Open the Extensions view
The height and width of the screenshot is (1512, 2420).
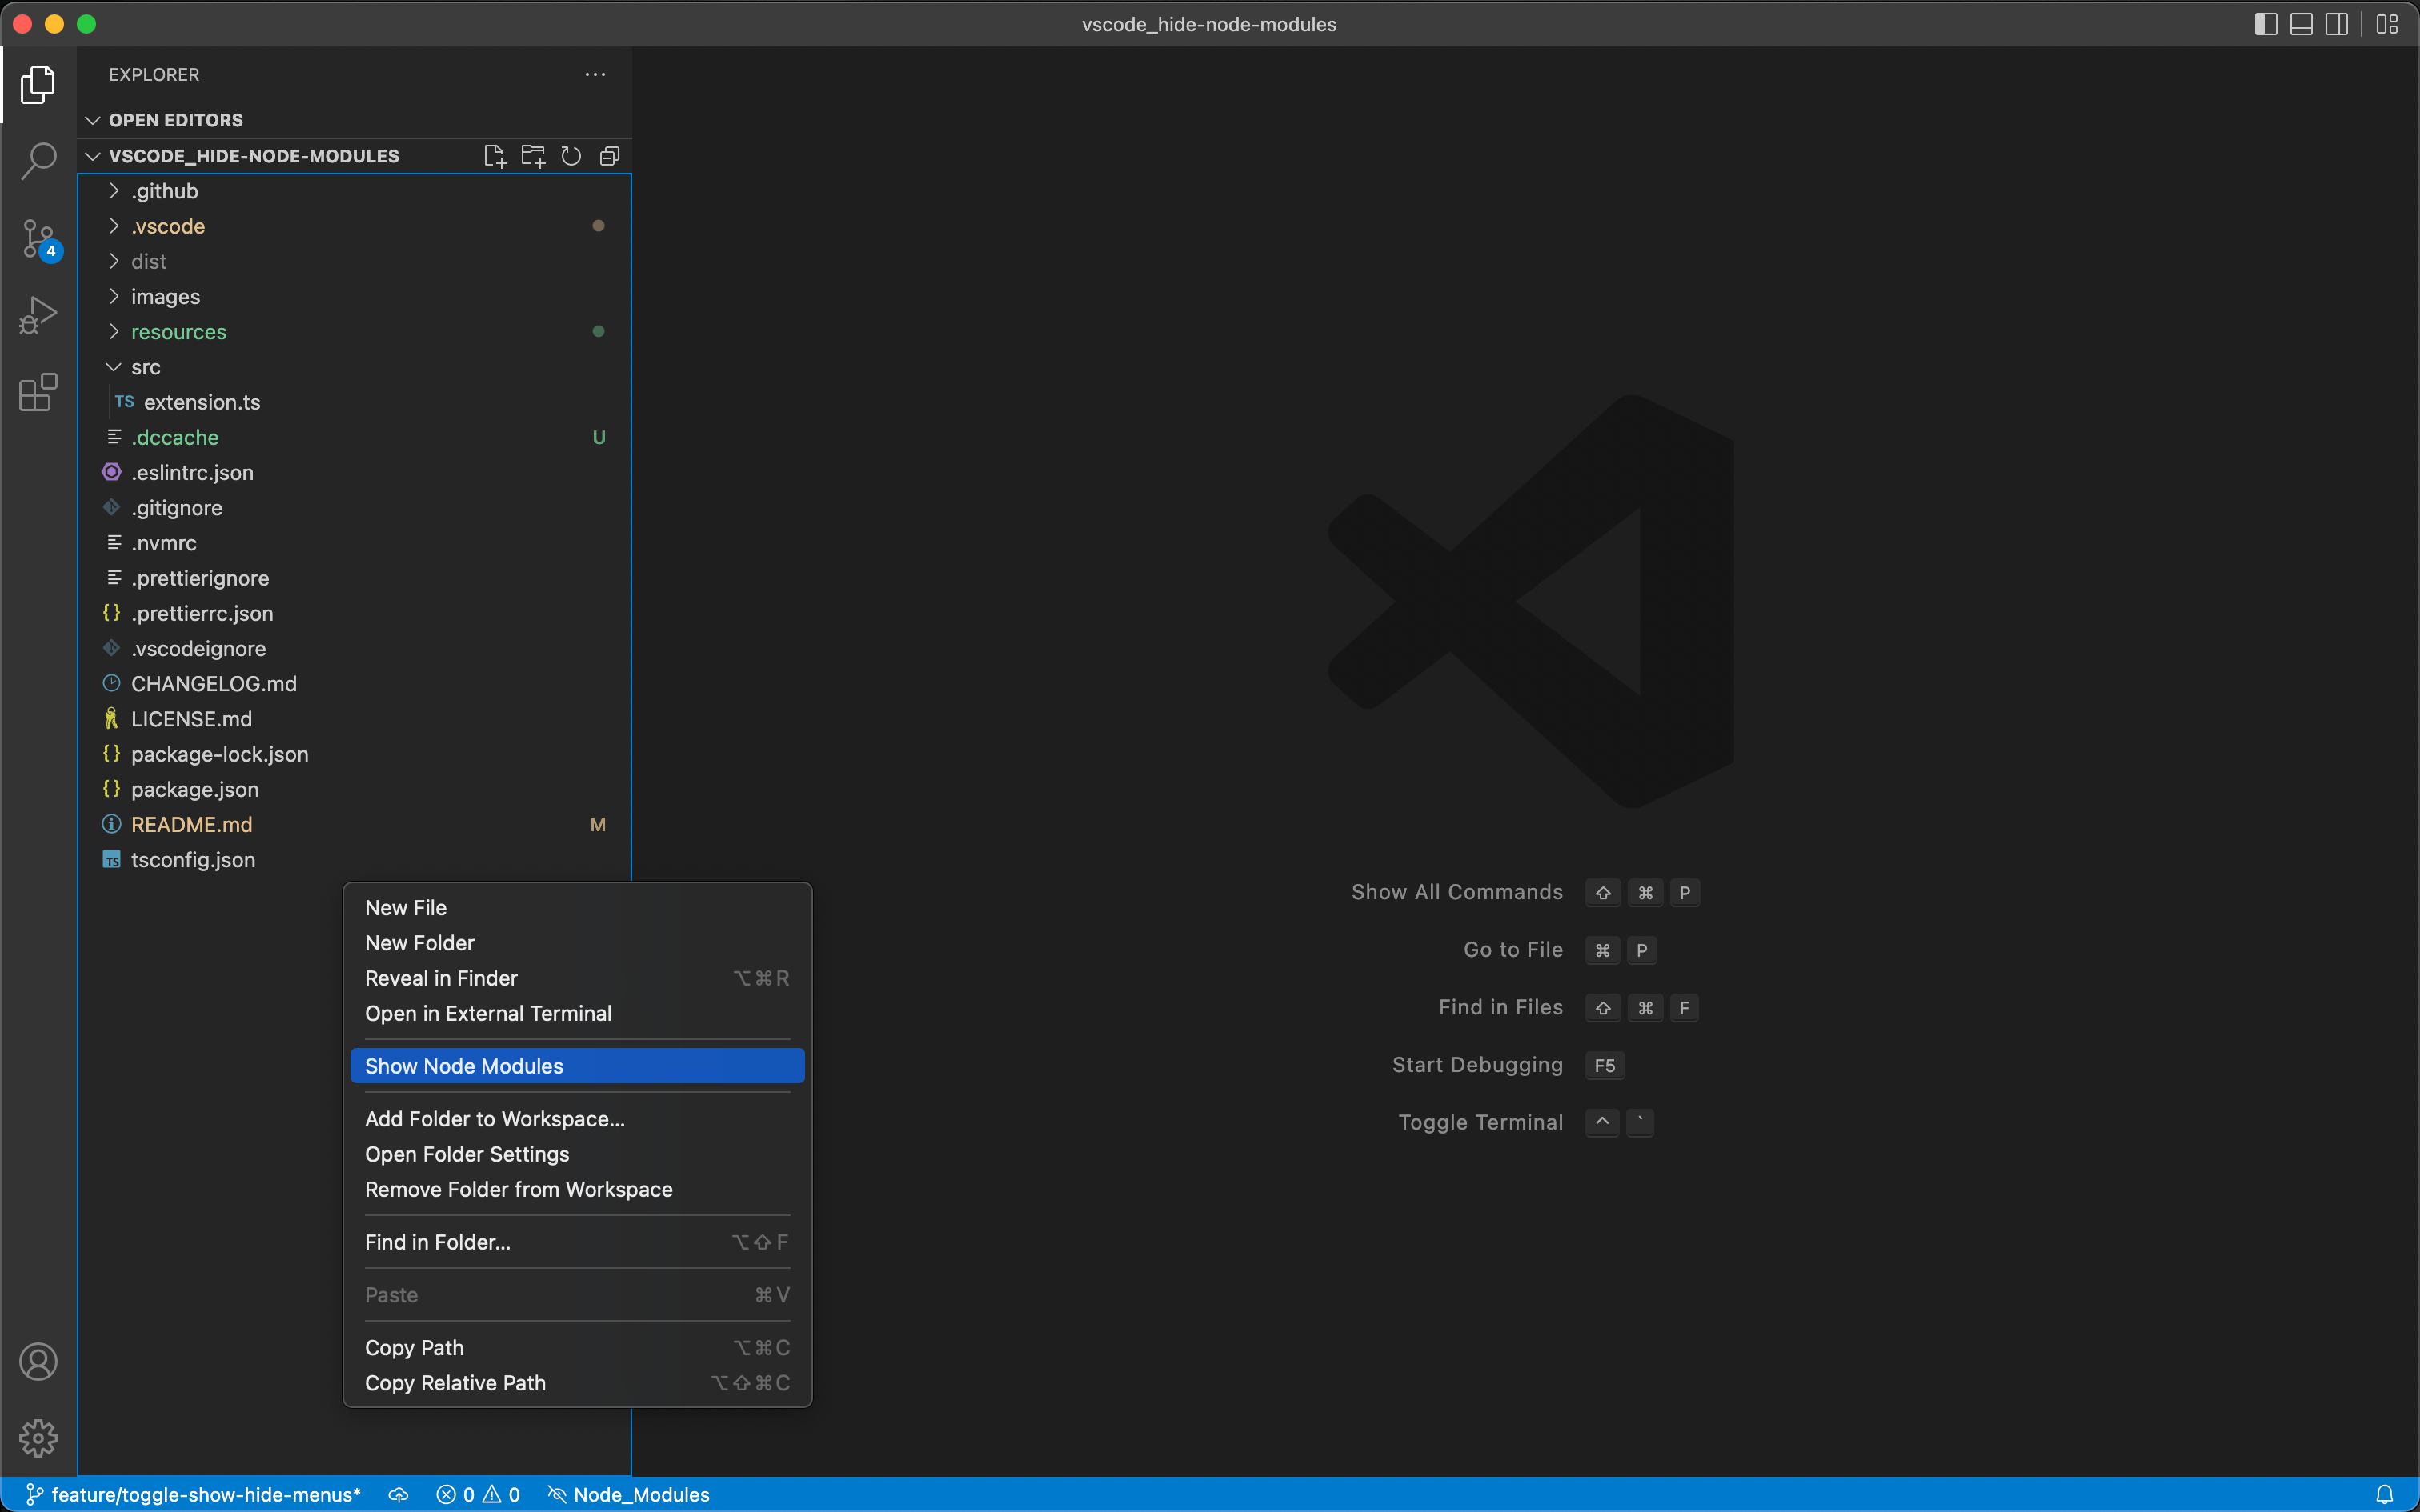(38, 392)
